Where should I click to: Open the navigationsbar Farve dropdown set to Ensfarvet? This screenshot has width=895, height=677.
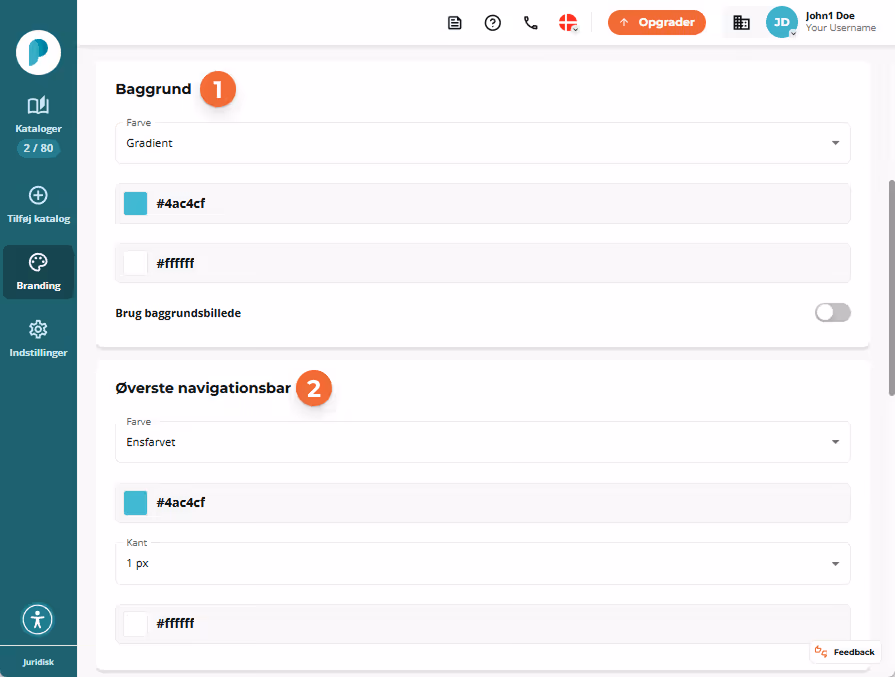(483, 442)
